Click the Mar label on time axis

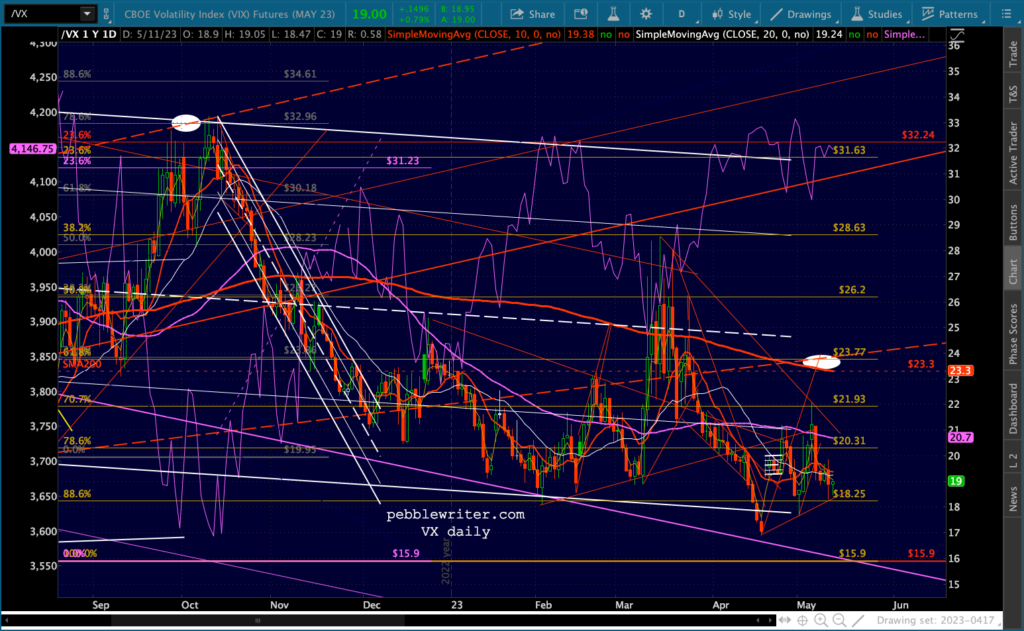pos(624,605)
